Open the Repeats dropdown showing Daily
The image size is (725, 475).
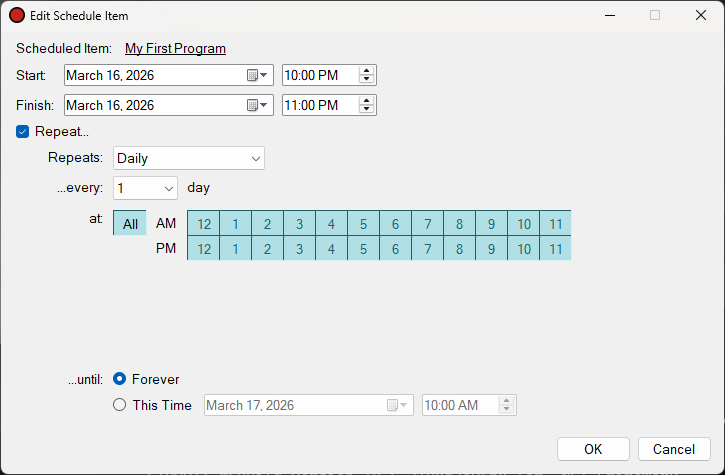click(189, 158)
